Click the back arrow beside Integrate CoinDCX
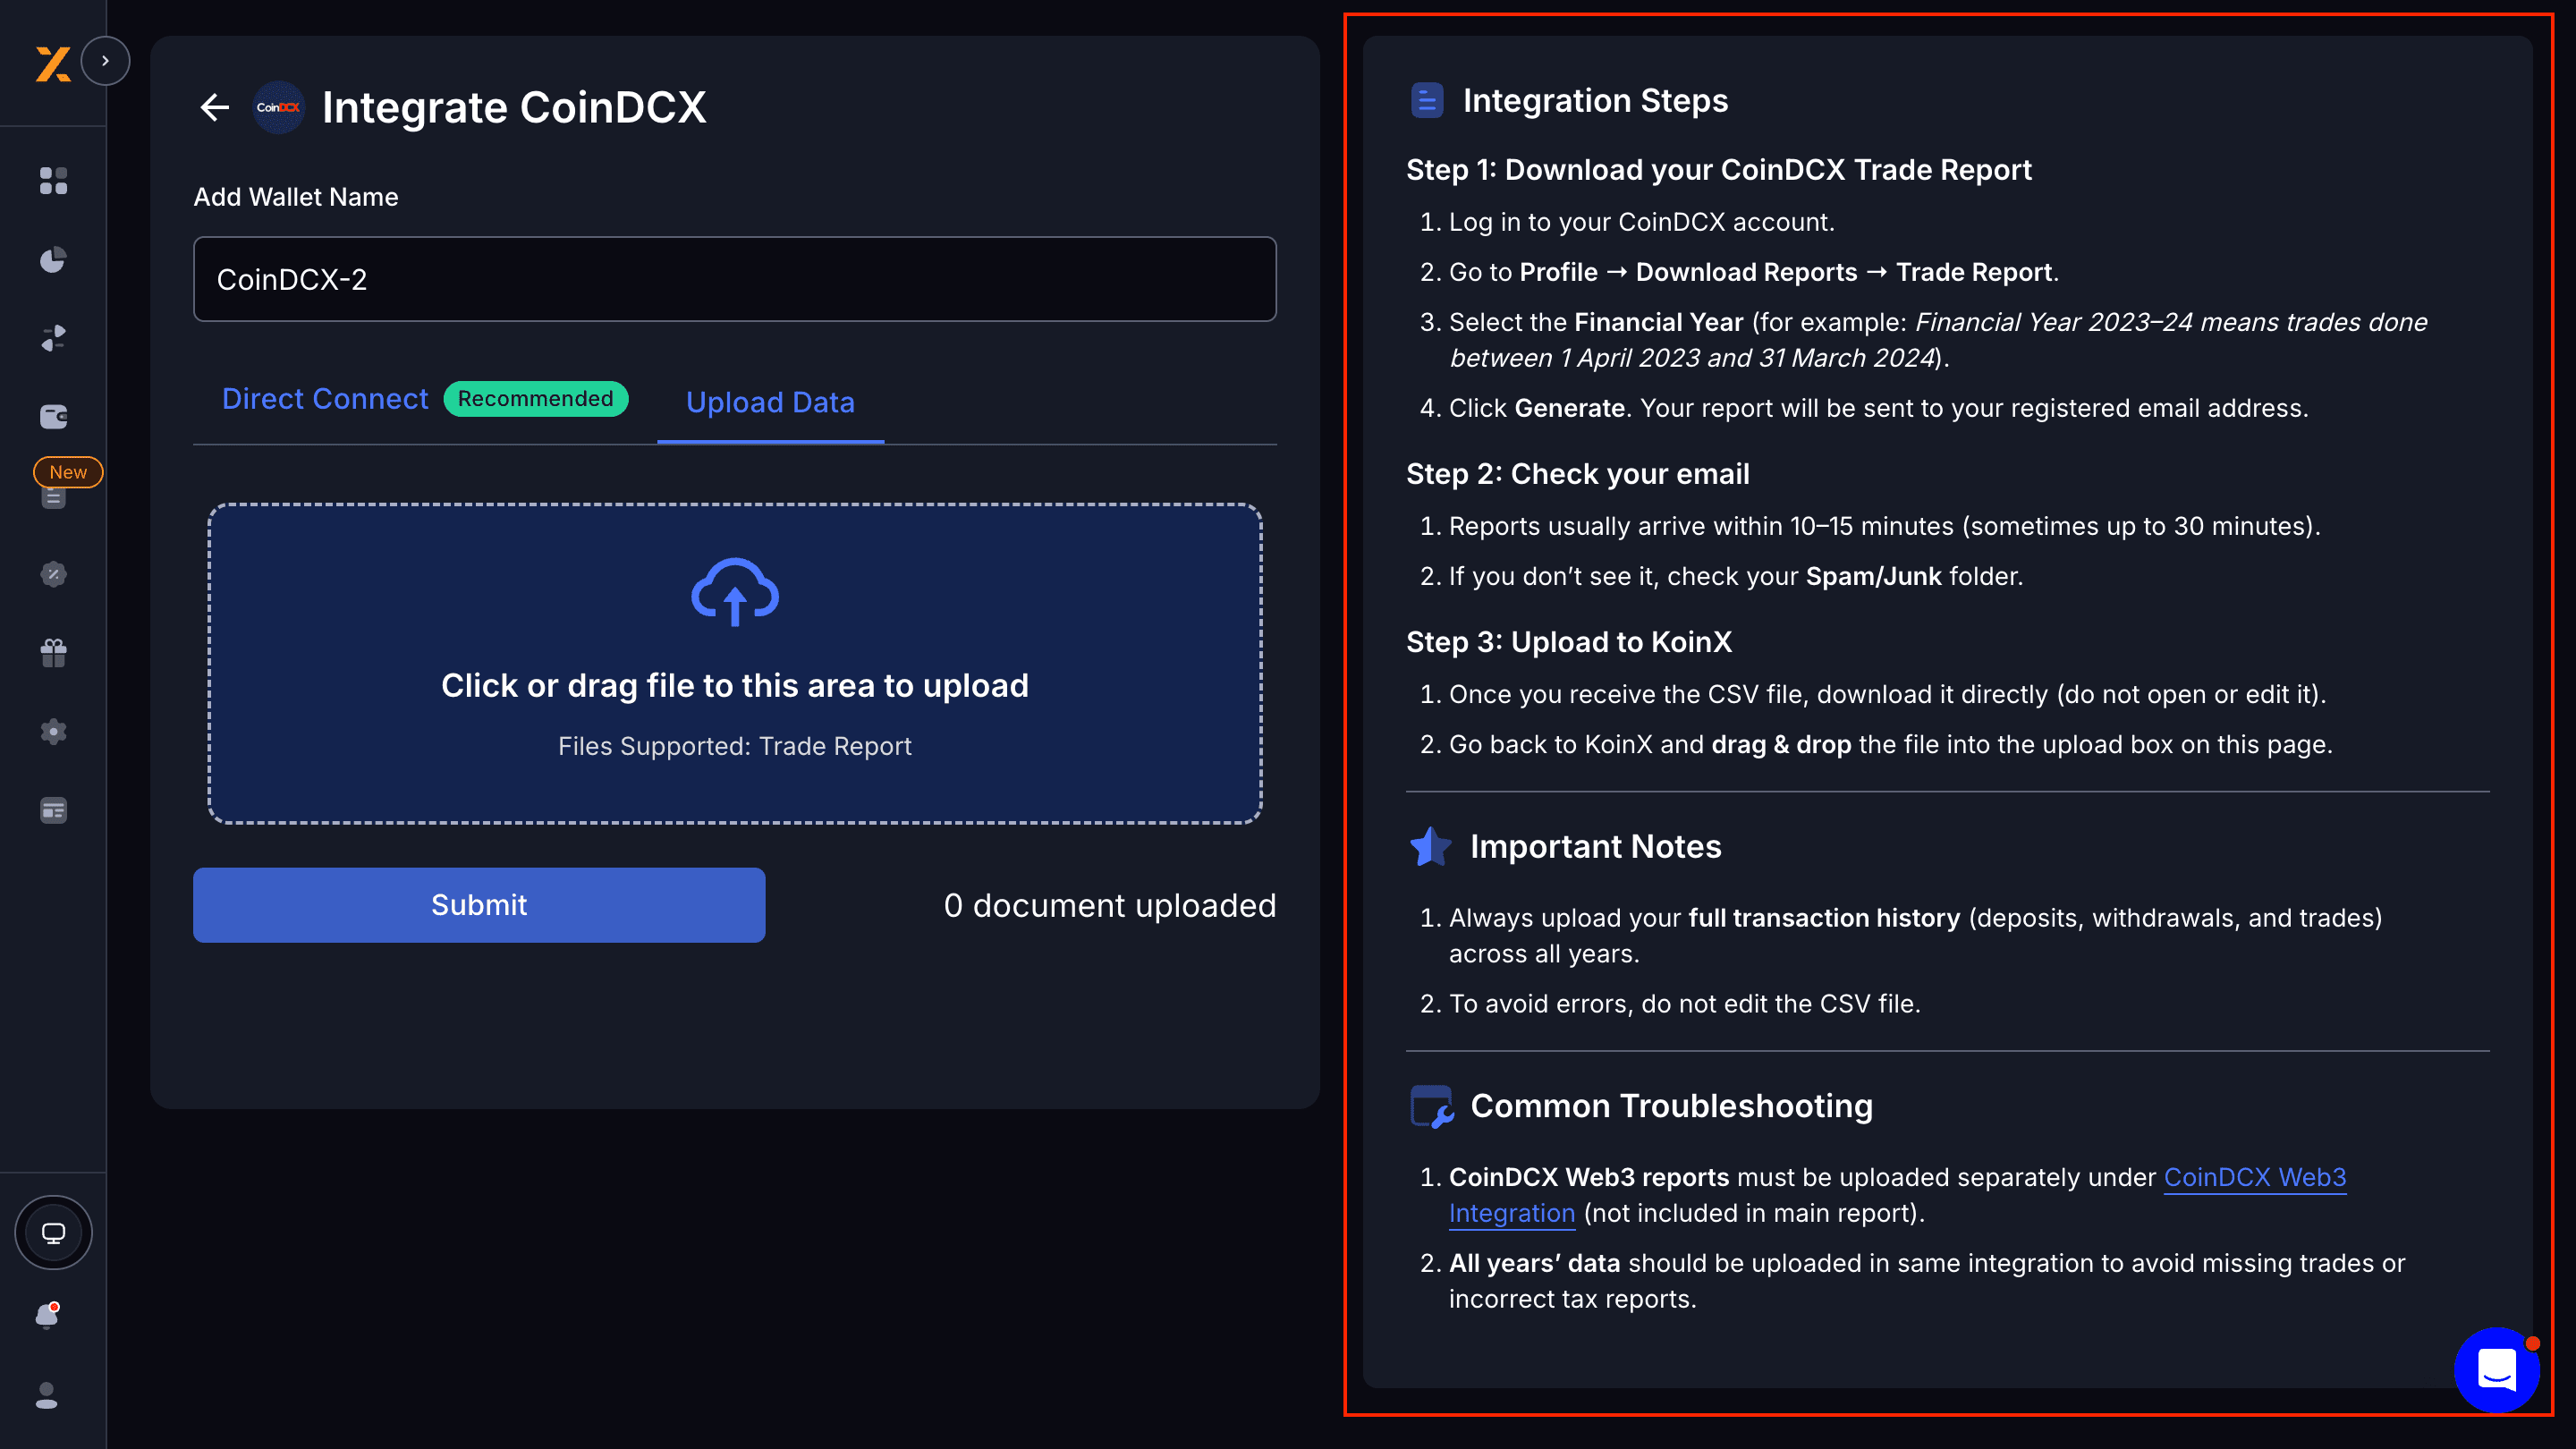 click(213, 107)
